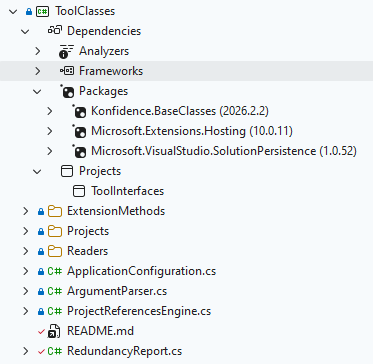Image resolution: width=373 pixels, height=364 pixels.
Task: Select the Dependencies label
Action: click(x=104, y=31)
